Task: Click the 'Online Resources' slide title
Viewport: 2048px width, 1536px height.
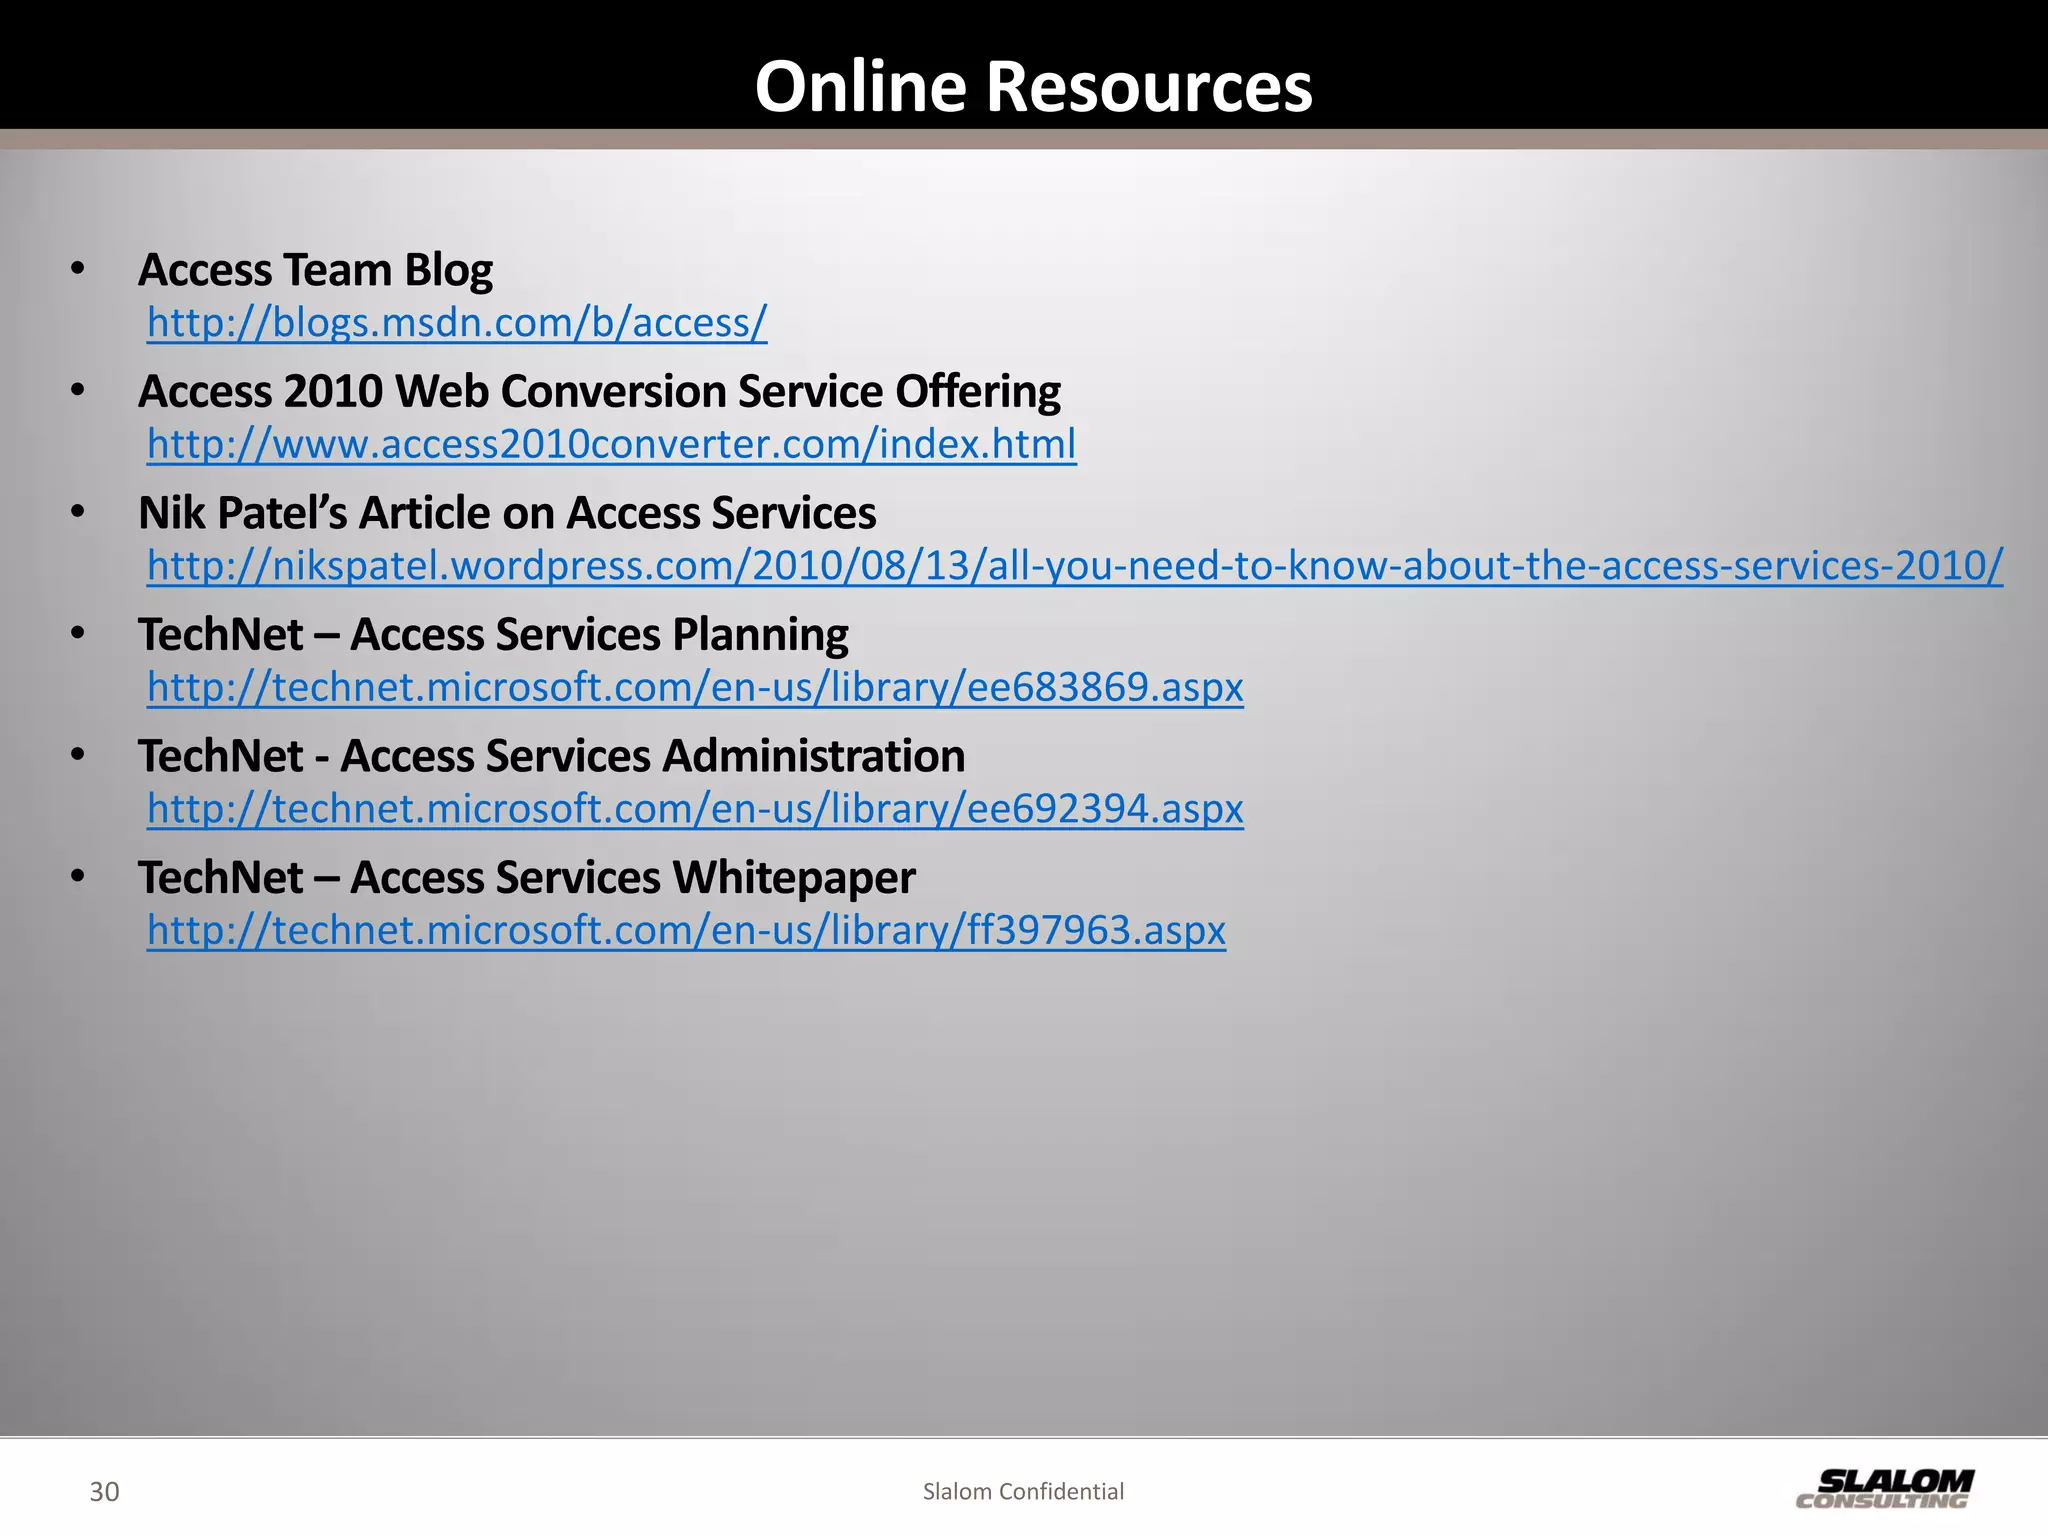Action: (1033, 86)
